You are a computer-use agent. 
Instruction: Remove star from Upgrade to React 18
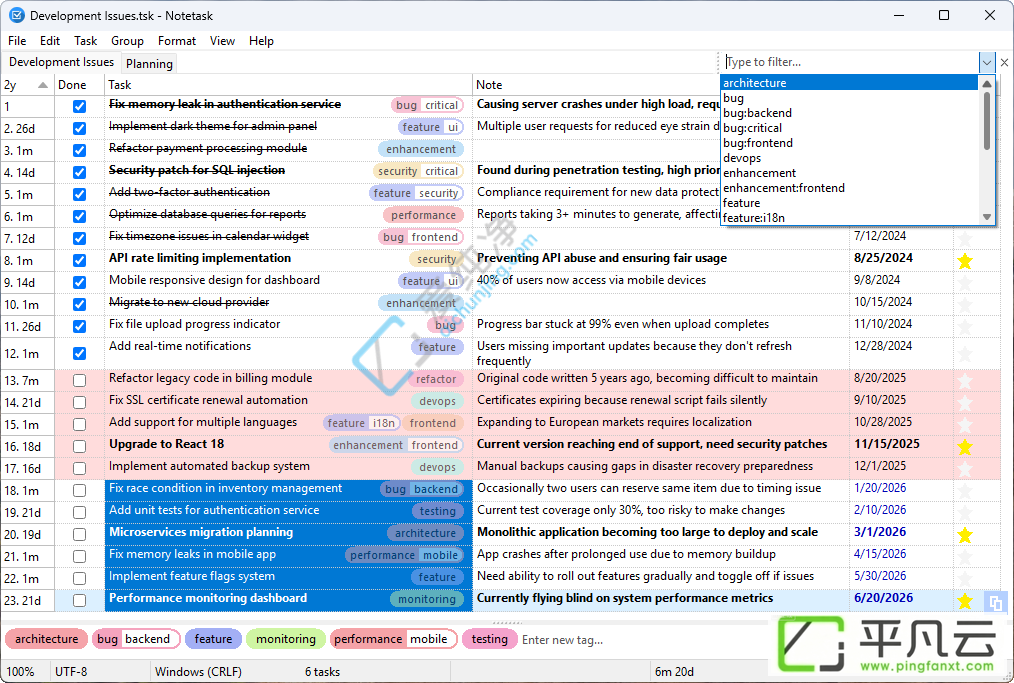click(x=965, y=447)
